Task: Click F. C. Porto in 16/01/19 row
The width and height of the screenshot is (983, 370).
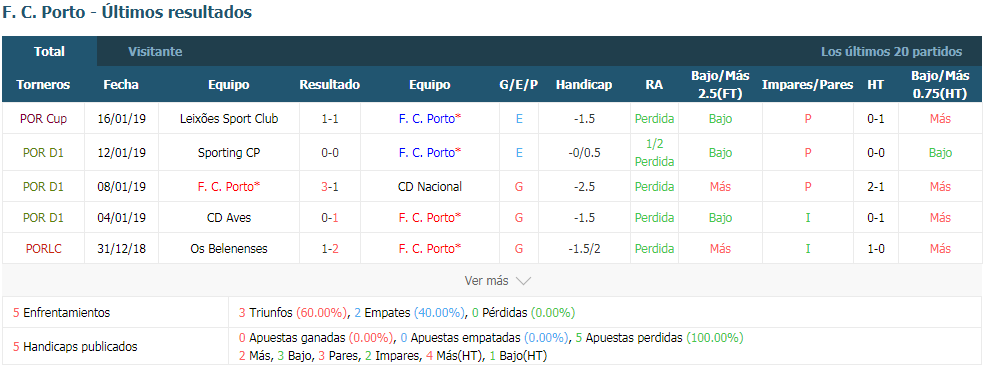Action: [x=429, y=119]
